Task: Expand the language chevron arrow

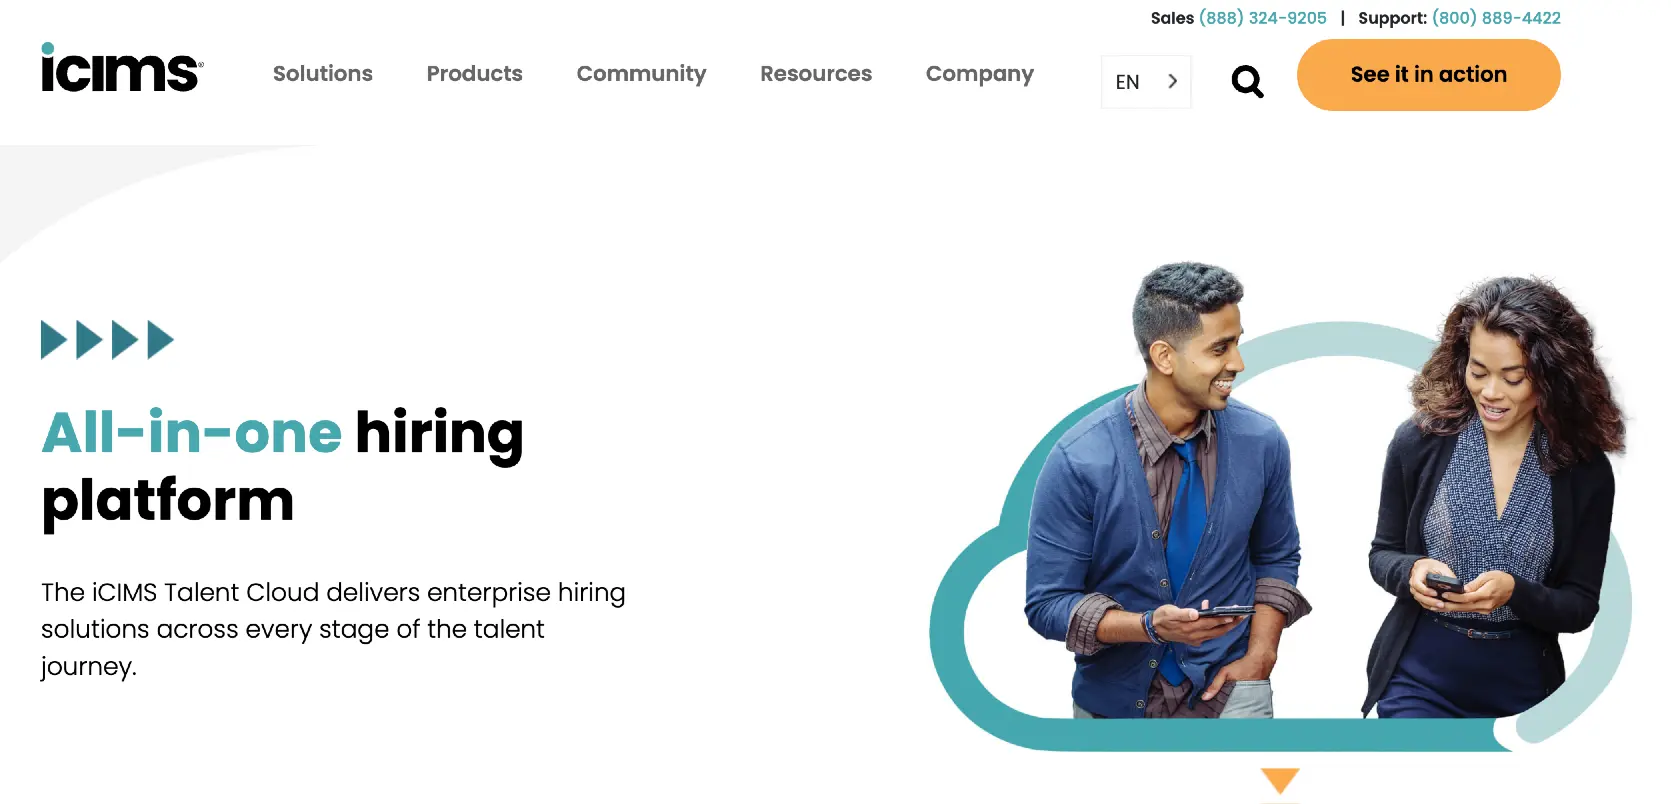Action: pyautogui.click(x=1173, y=81)
